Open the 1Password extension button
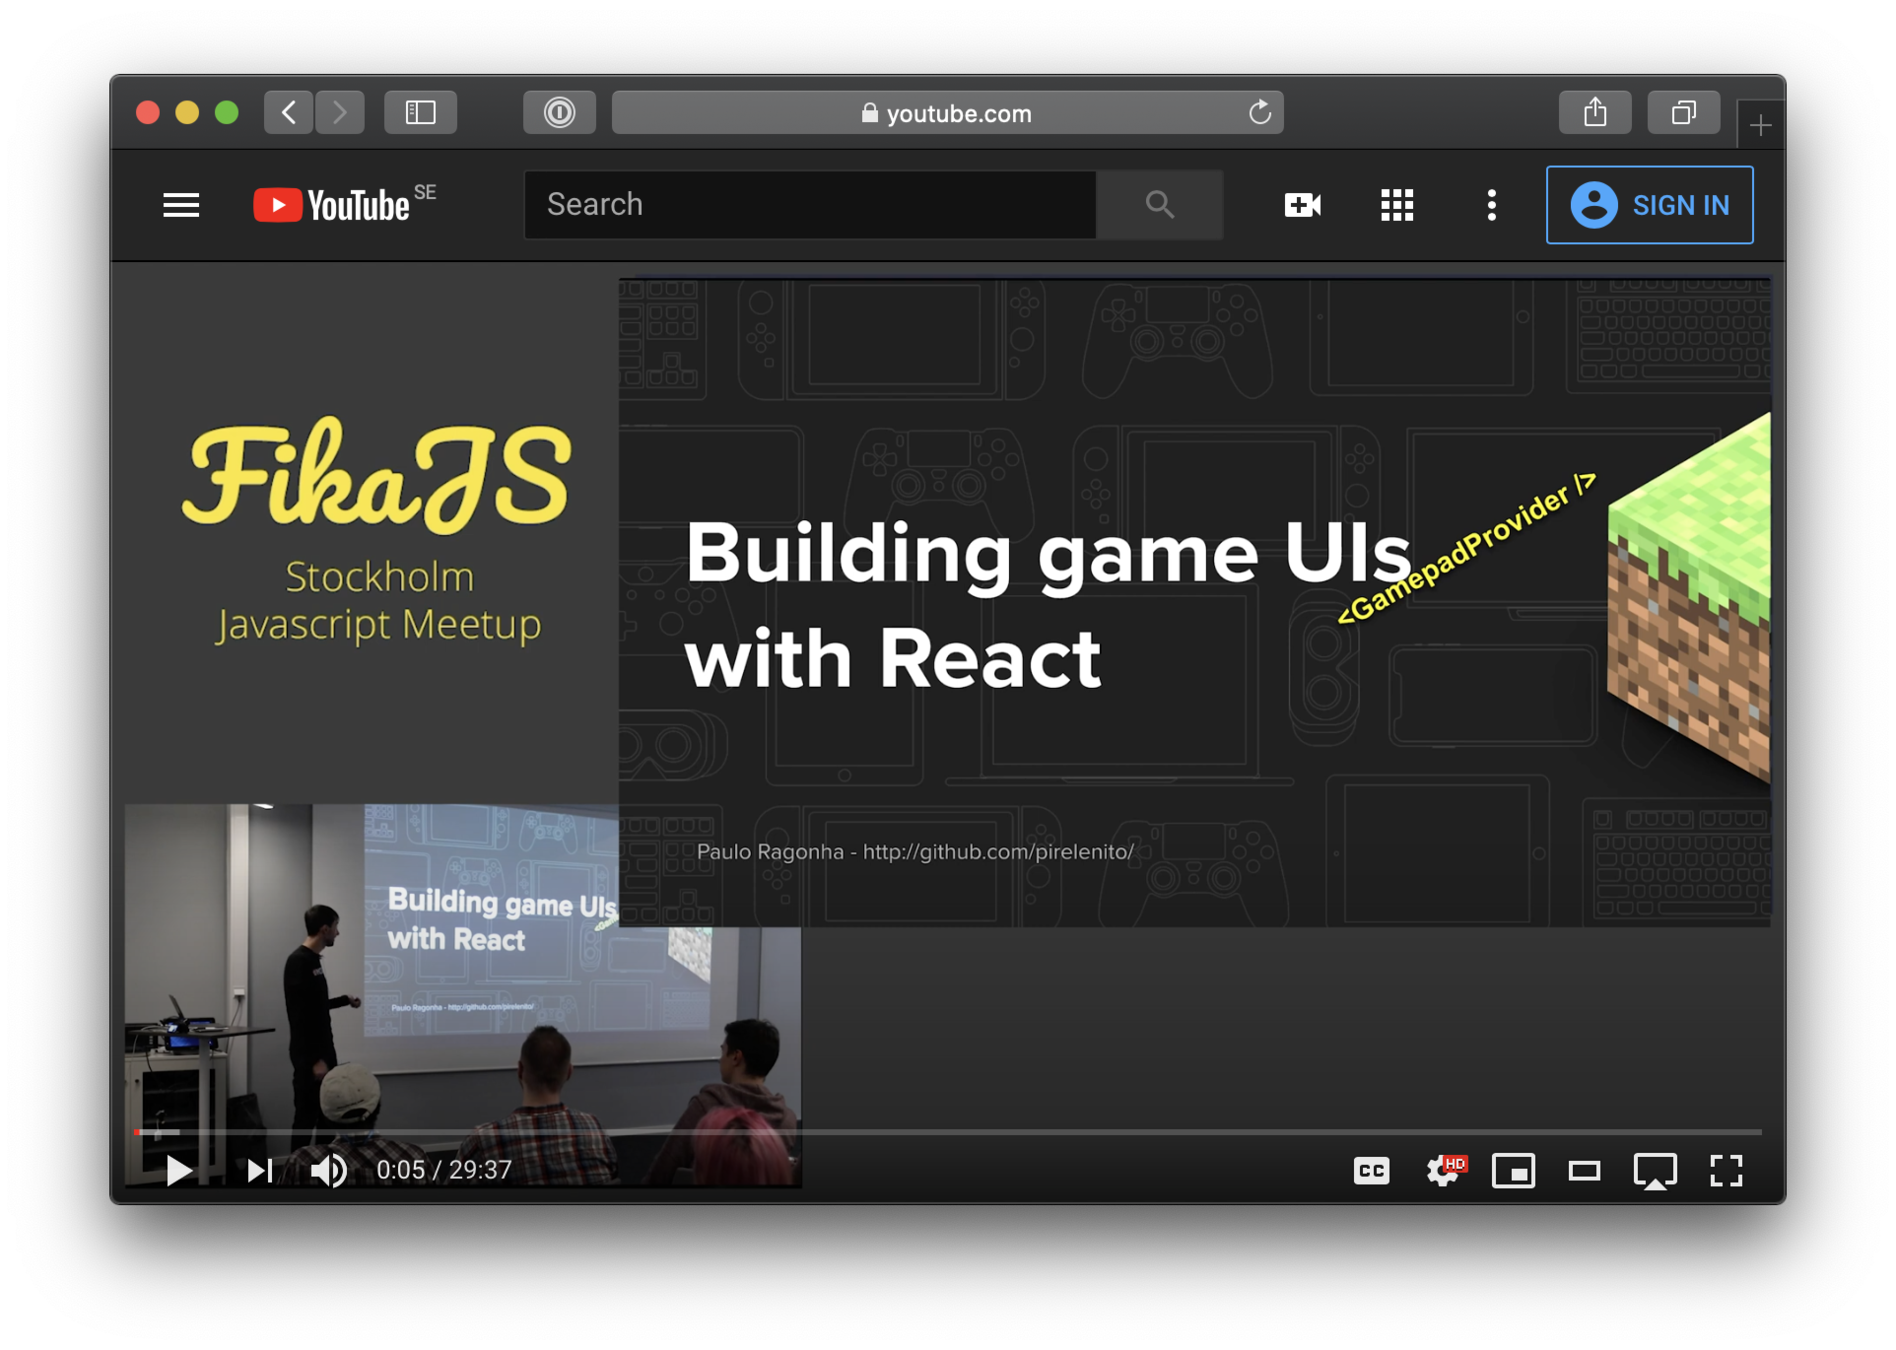This screenshot has height=1350, width=1896. click(x=559, y=112)
